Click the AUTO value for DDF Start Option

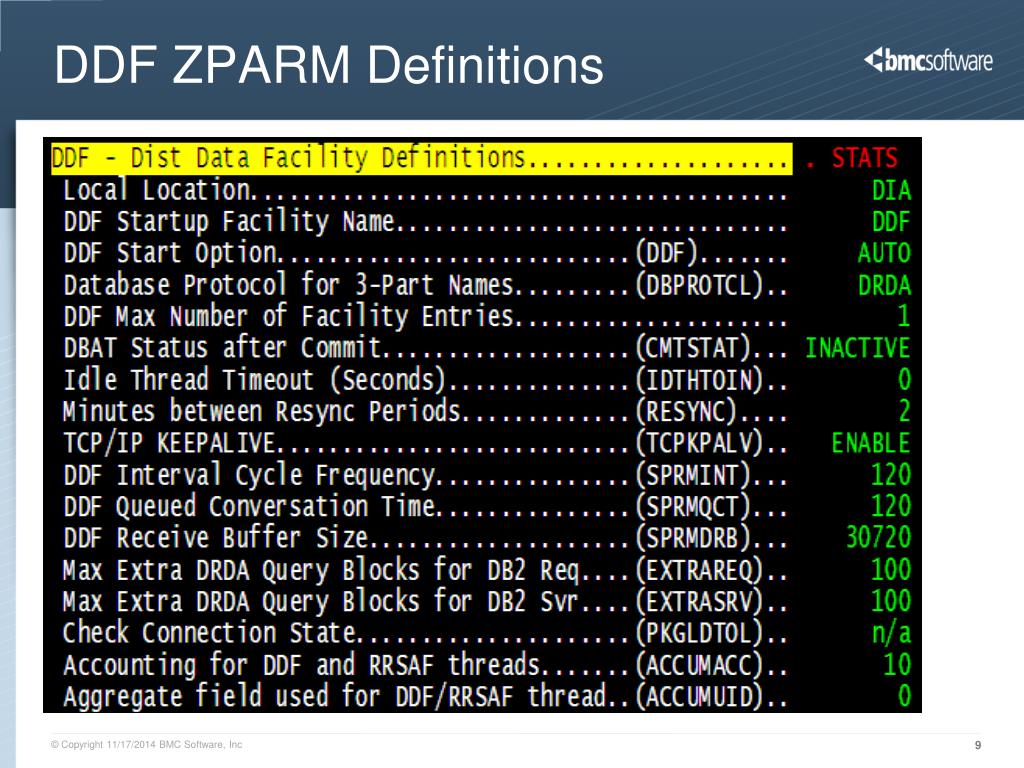(884, 253)
